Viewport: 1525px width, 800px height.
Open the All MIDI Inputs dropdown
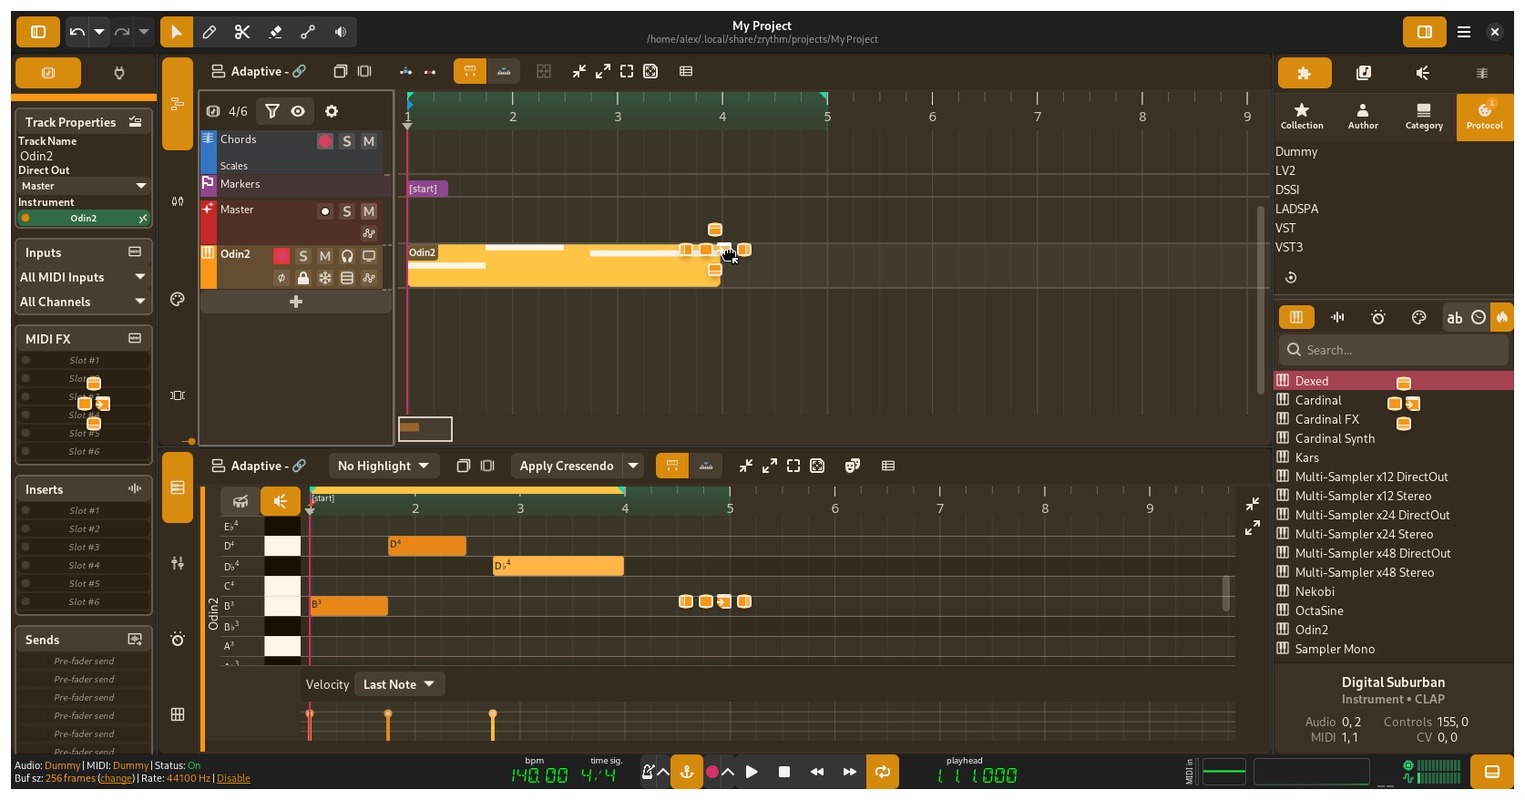tap(84, 277)
